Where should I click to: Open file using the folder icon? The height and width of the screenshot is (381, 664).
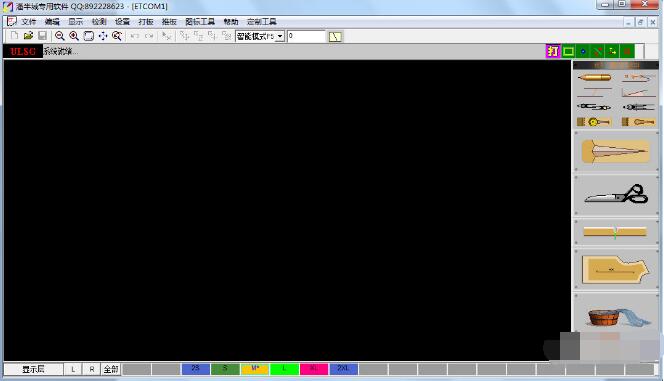click(28, 36)
